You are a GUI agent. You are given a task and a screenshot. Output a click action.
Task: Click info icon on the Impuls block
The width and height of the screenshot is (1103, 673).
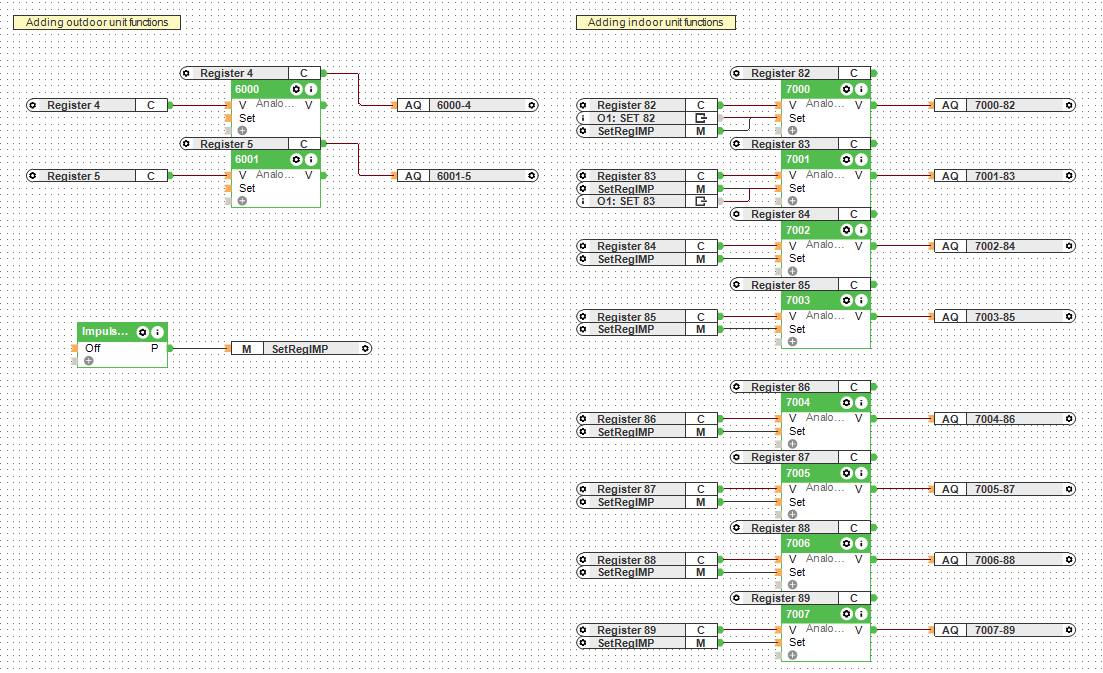click(158, 332)
